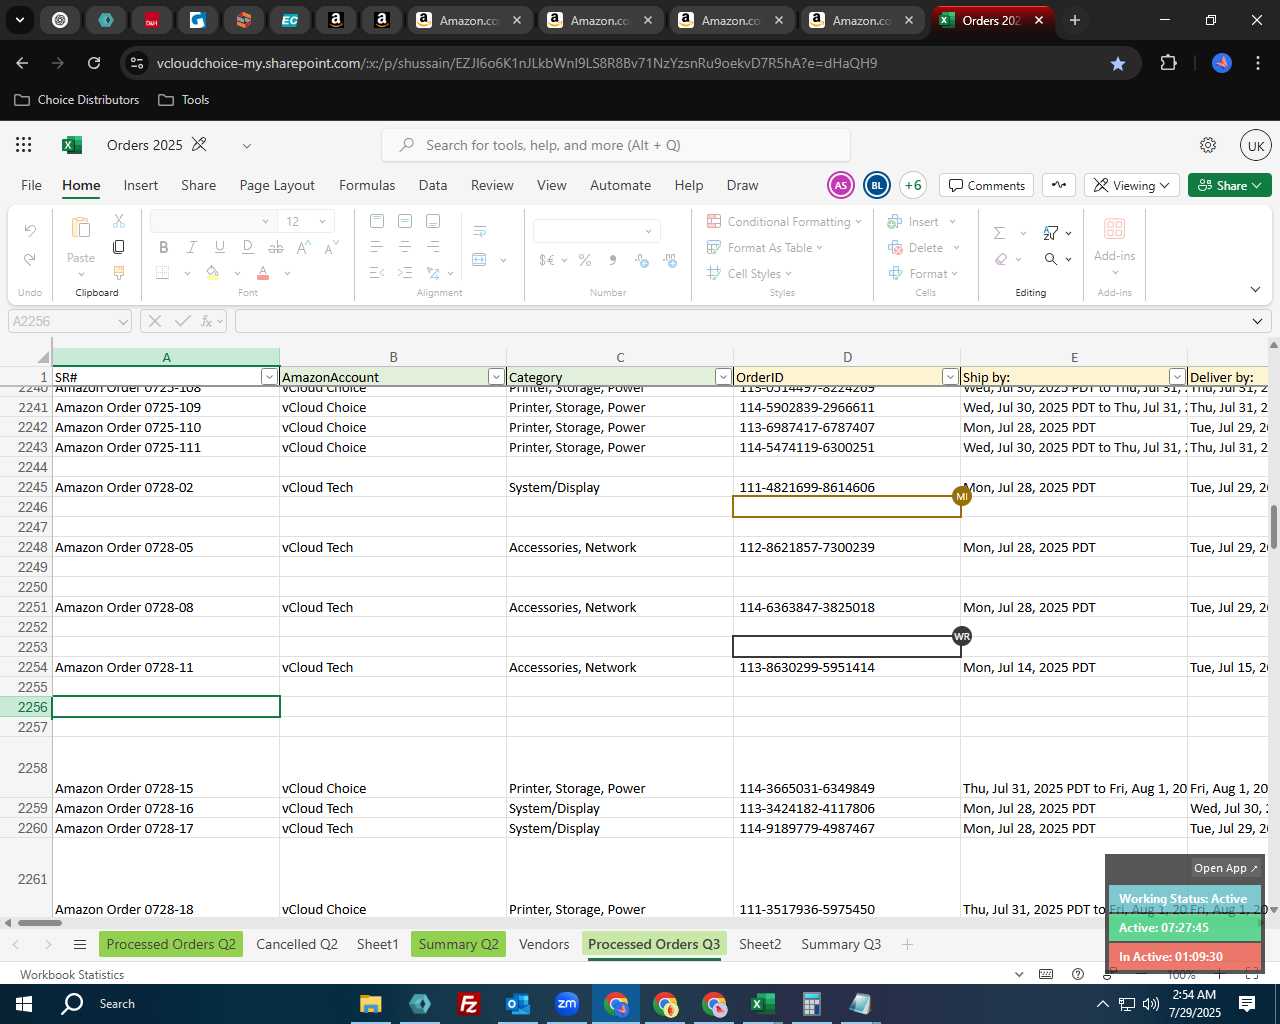Open a new browser tab
This screenshot has height=1024, width=1280.
(1075, 20)
